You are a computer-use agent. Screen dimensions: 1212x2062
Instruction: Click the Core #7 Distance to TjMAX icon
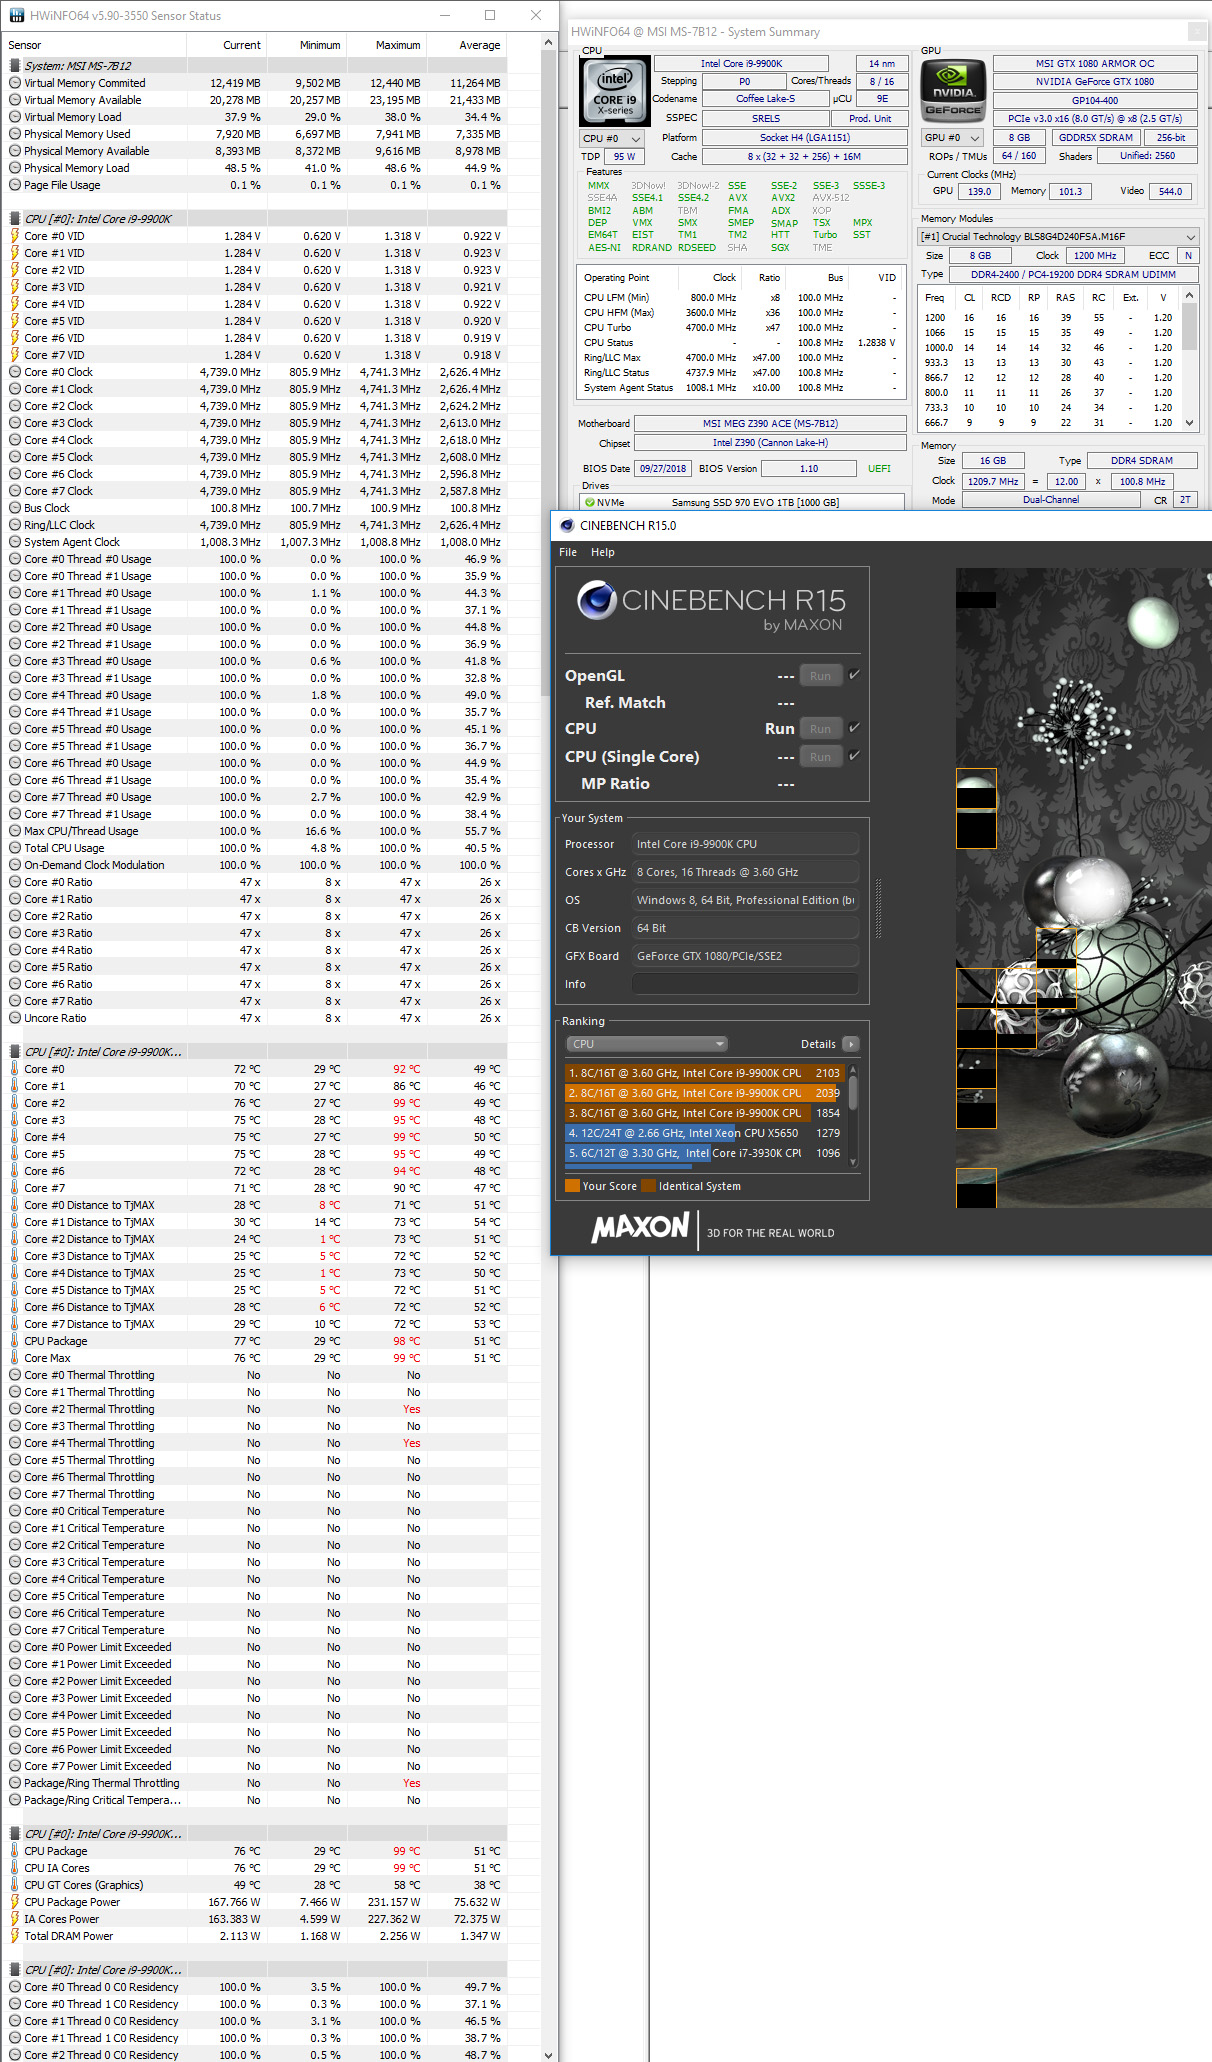tap(15, 1324)
